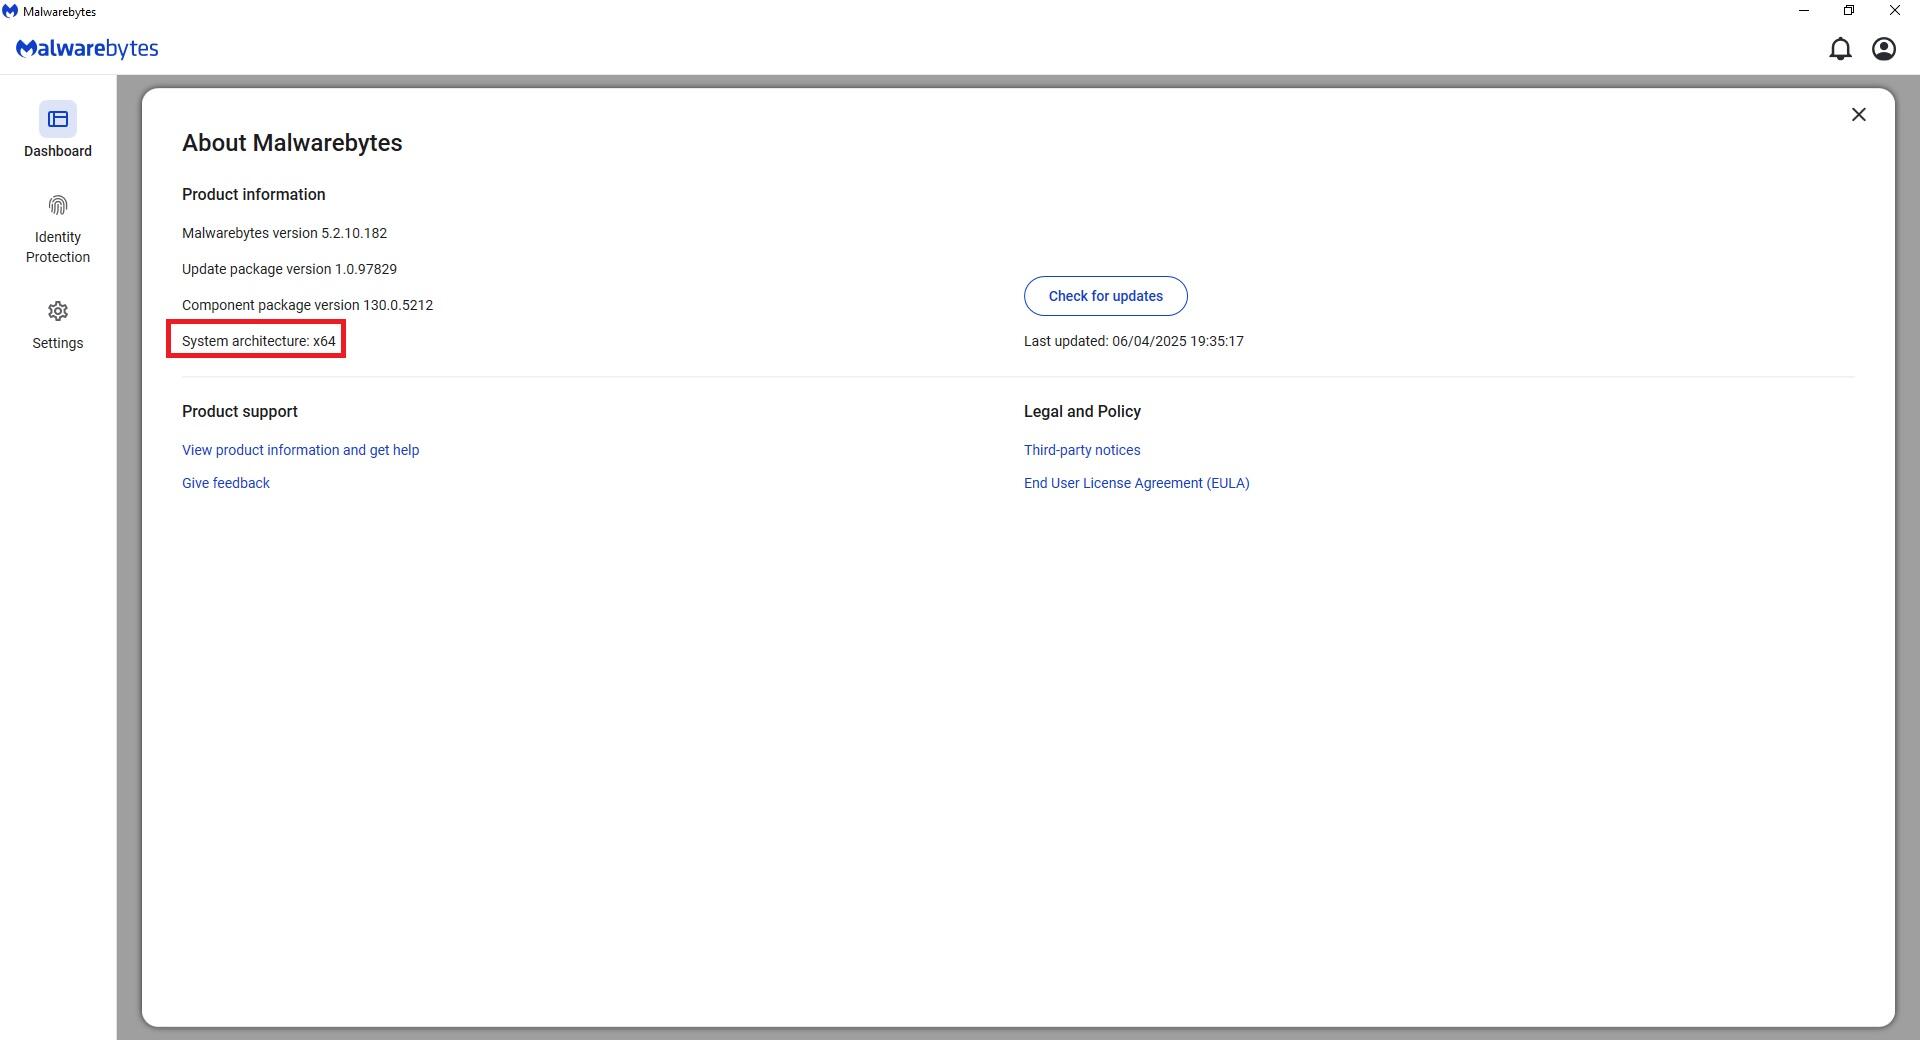Open End User License Agreement (EULA) link
1920x1040 pixels.
pos(1136,483)
